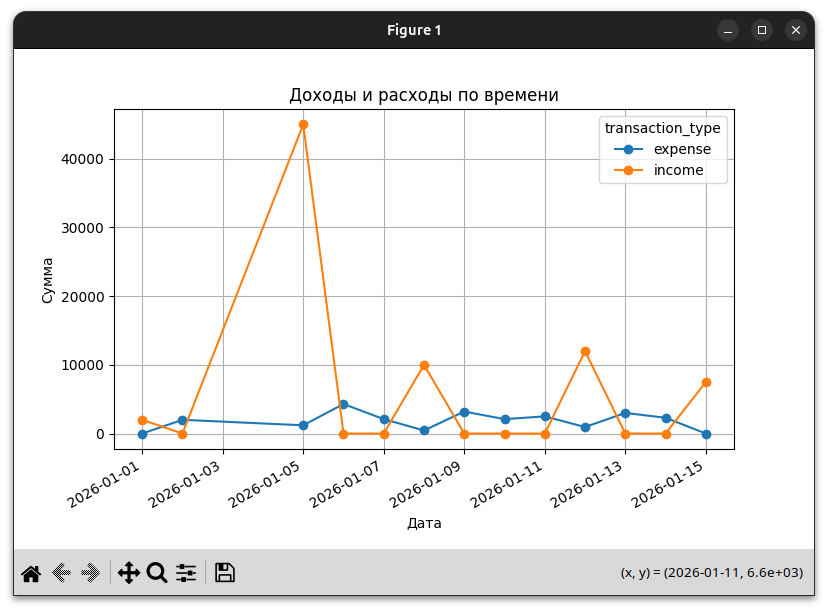Image resolution: width=828 pixels, height=612 pixels.
Task: Click the transaction_type legend title
Action: point(662,128)
